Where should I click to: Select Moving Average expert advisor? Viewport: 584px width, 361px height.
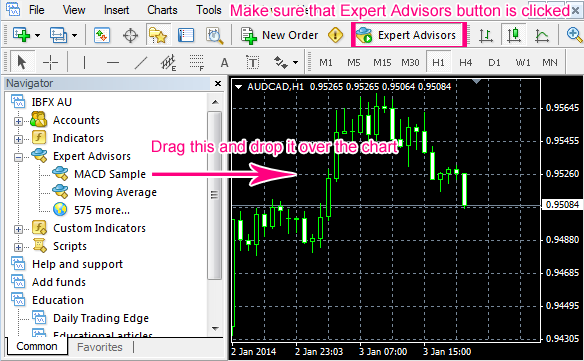tap(115, 192)
